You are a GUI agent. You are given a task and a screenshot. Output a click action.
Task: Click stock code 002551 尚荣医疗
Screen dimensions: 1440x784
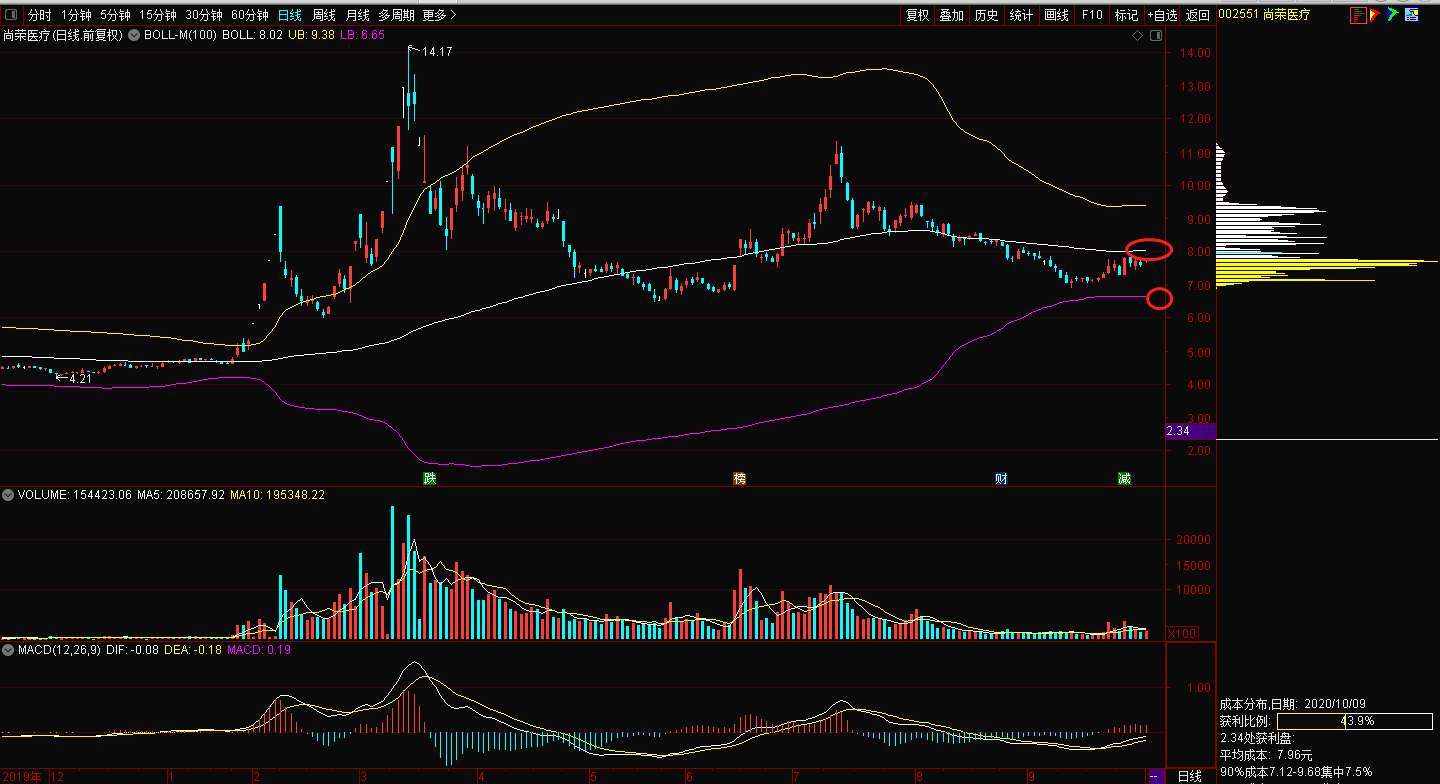tap(1265, 15)
